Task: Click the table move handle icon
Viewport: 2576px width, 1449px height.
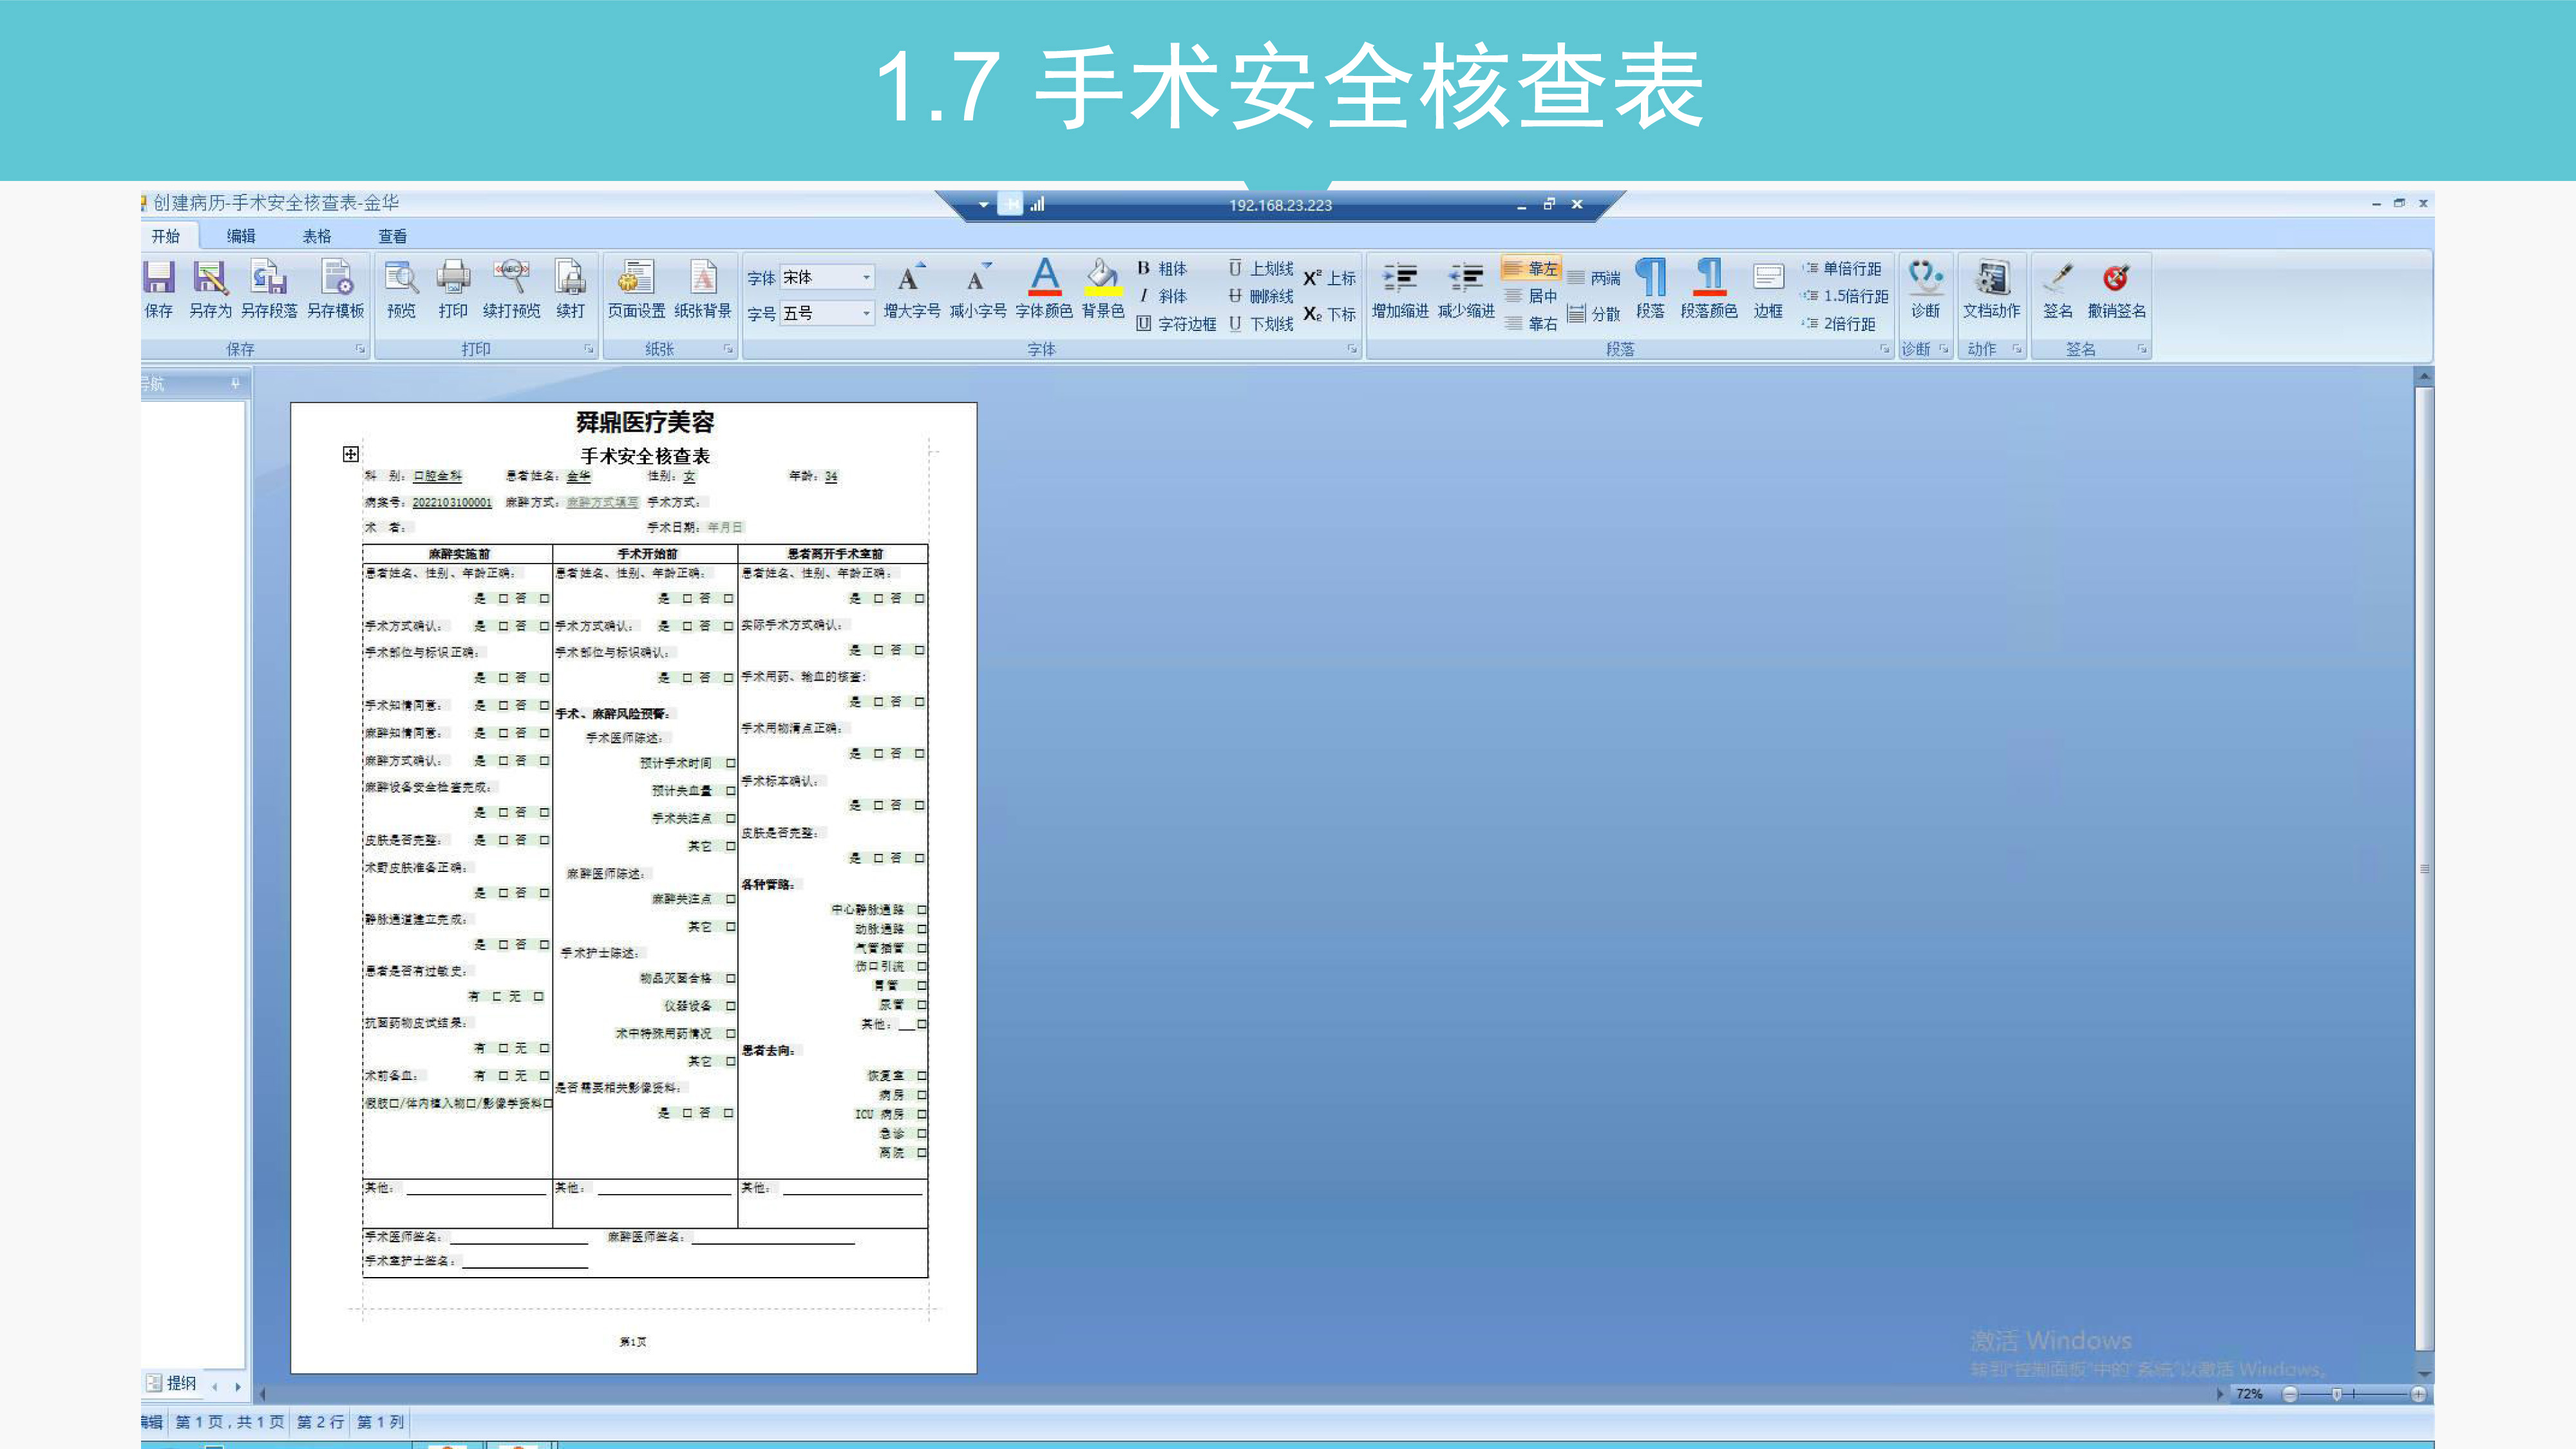Action: (350, 454)
